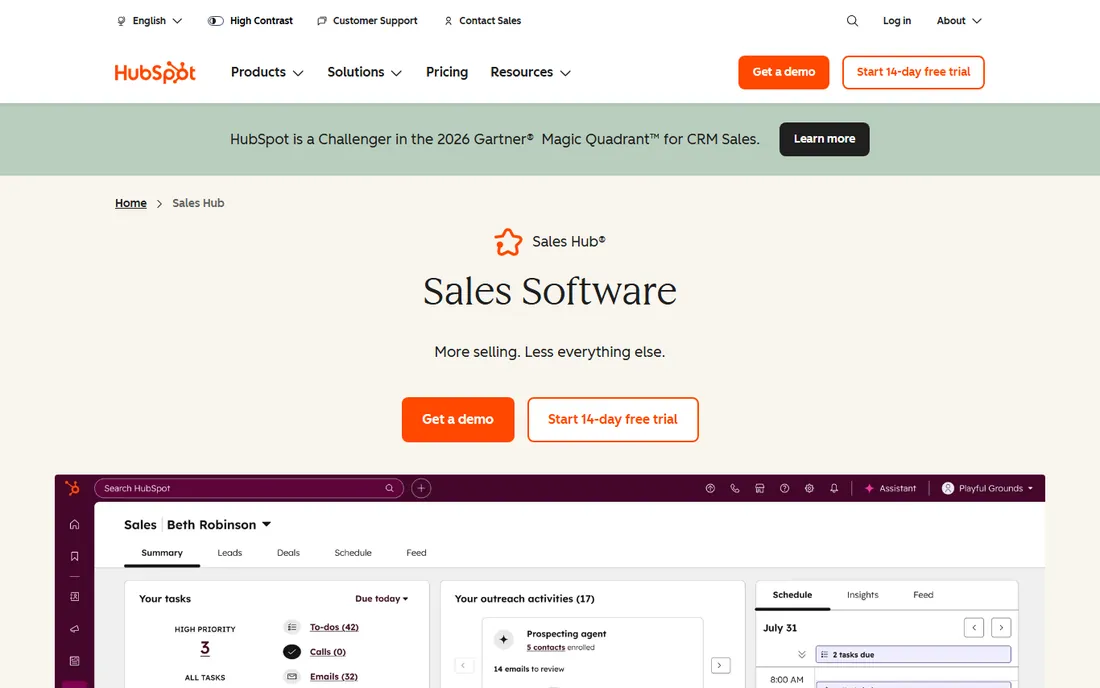Click the bookmarks icon in sidebar
This screenshot has width=1100, height=688.
click(74, 556)
